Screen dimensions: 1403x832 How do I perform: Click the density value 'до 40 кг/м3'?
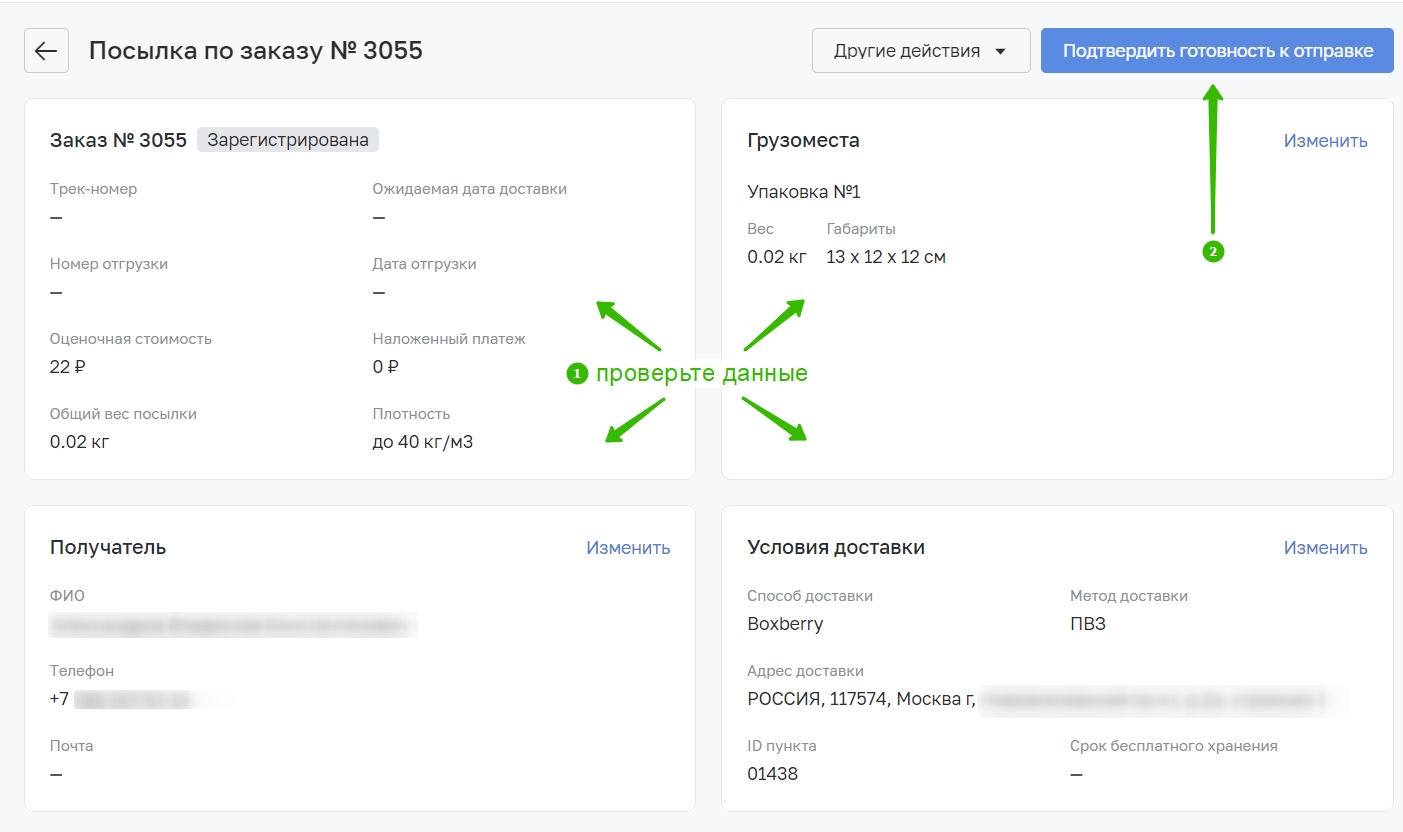tap(423, 442)
